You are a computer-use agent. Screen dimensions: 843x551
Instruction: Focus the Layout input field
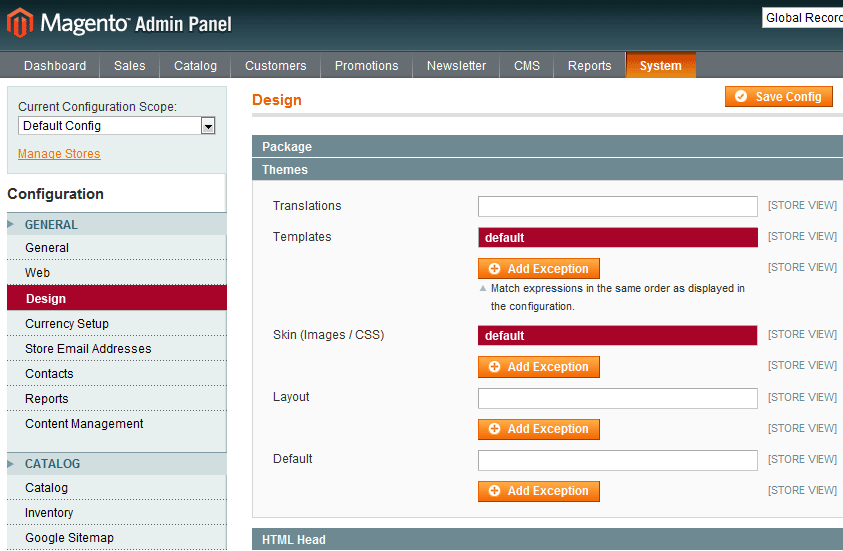coord(618,398)
